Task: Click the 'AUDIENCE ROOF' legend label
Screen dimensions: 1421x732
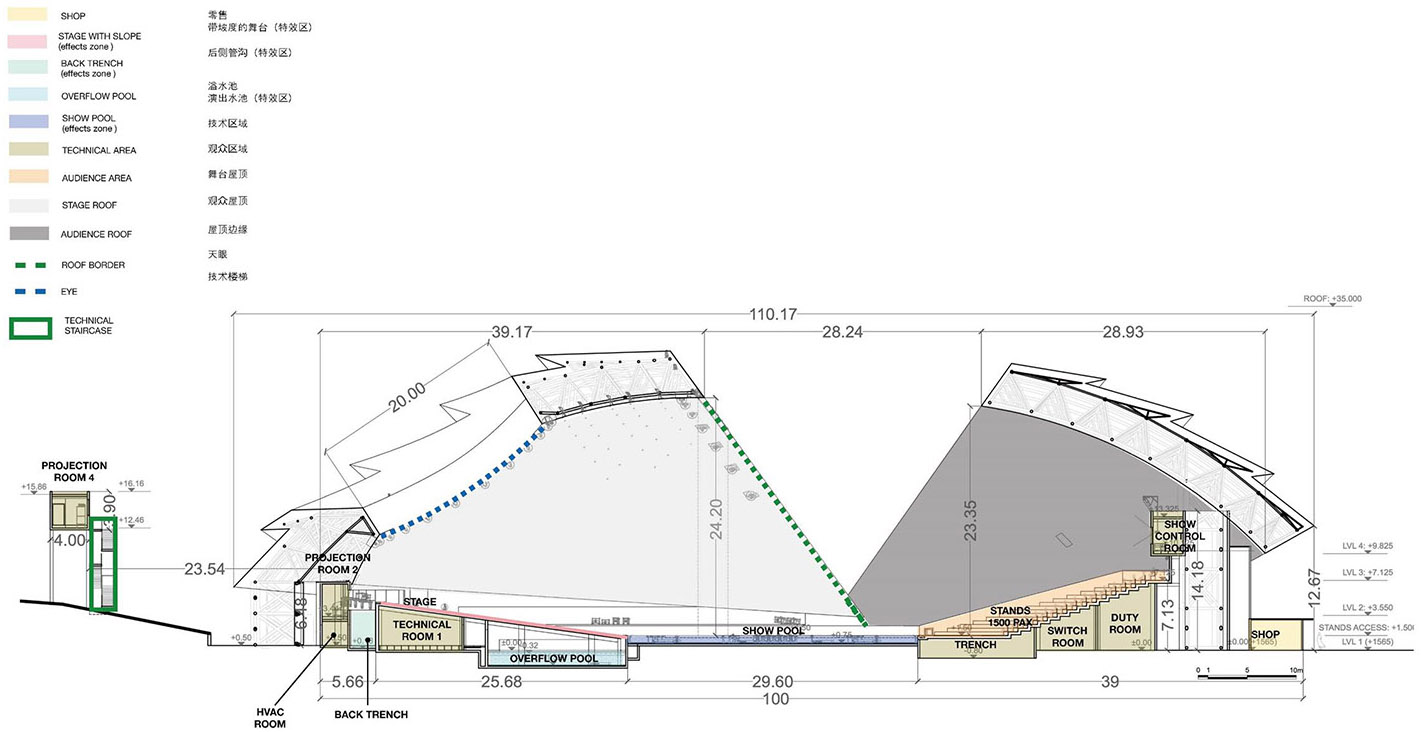Action: coord(96,233)
